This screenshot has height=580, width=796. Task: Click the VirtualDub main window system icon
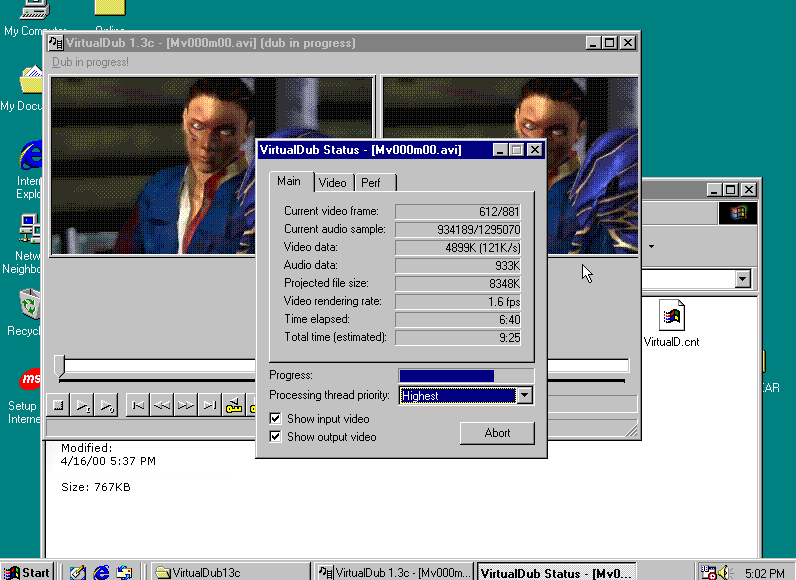pyautogui.click(x=56, y=43)
